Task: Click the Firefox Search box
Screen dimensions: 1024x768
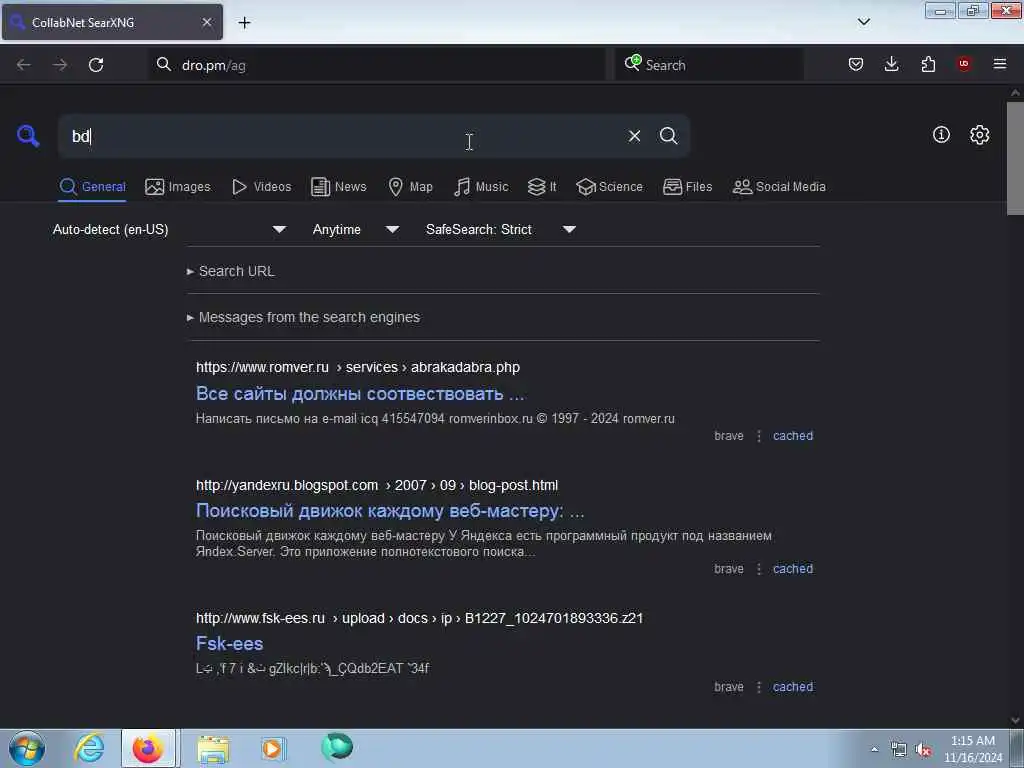Action: pyautogui.click(x=709, y=65)
